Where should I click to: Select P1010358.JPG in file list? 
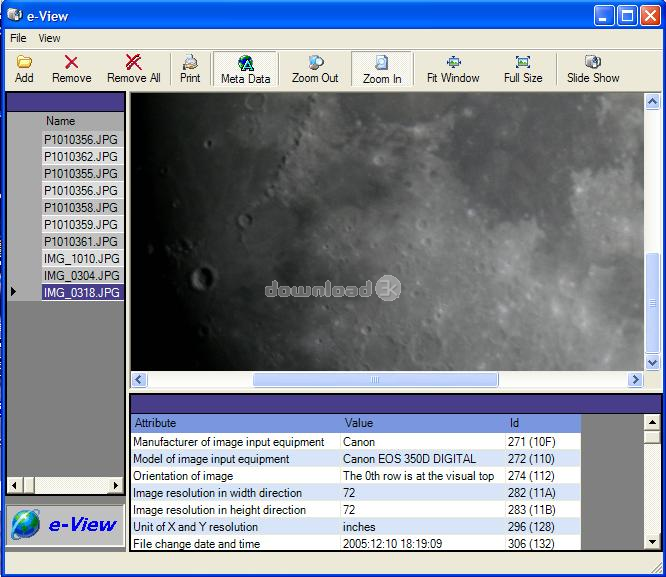[x=82, y=207]
